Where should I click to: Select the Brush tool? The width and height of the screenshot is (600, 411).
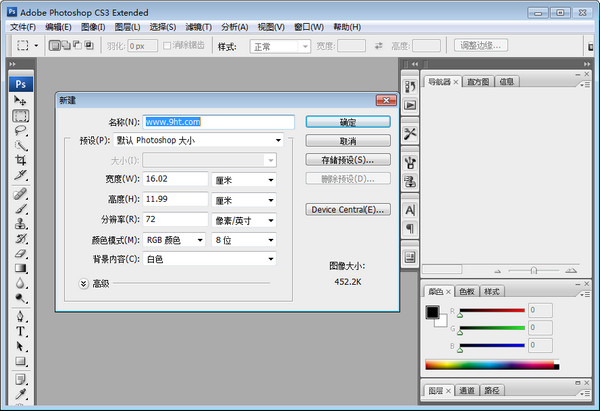[20, 209]
